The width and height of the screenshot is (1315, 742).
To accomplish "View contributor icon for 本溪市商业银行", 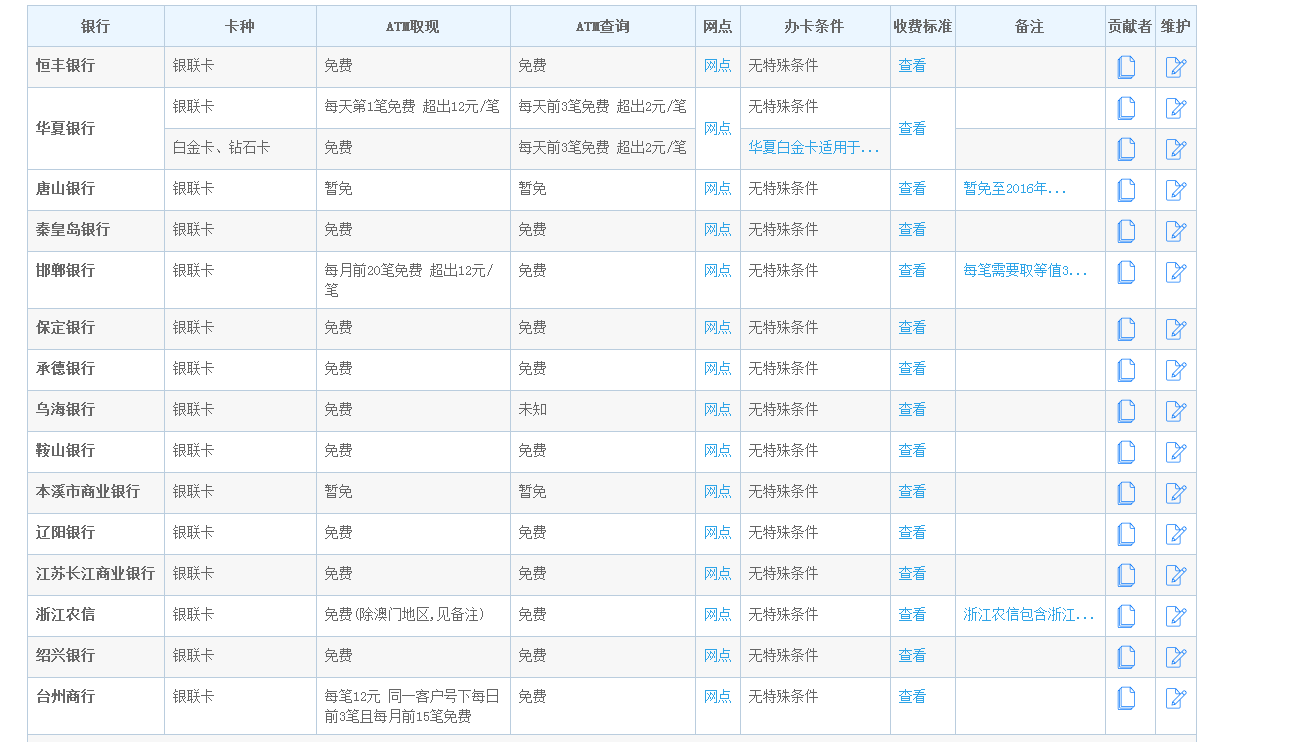I will 1126,493.
